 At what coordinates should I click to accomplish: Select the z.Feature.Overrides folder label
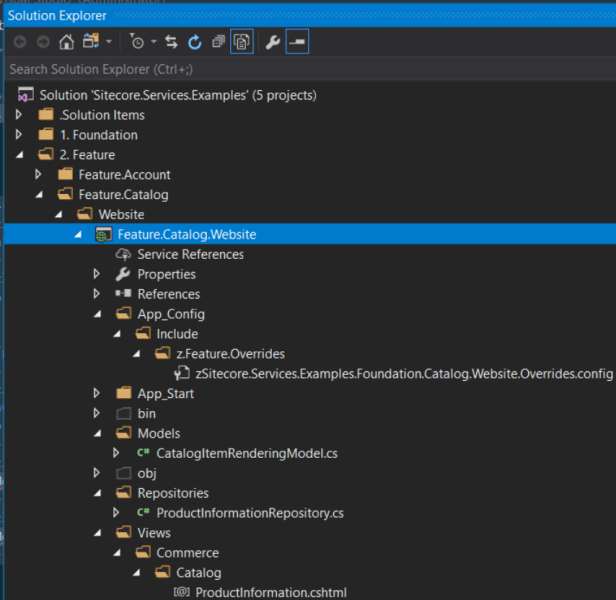pos(230,354)
